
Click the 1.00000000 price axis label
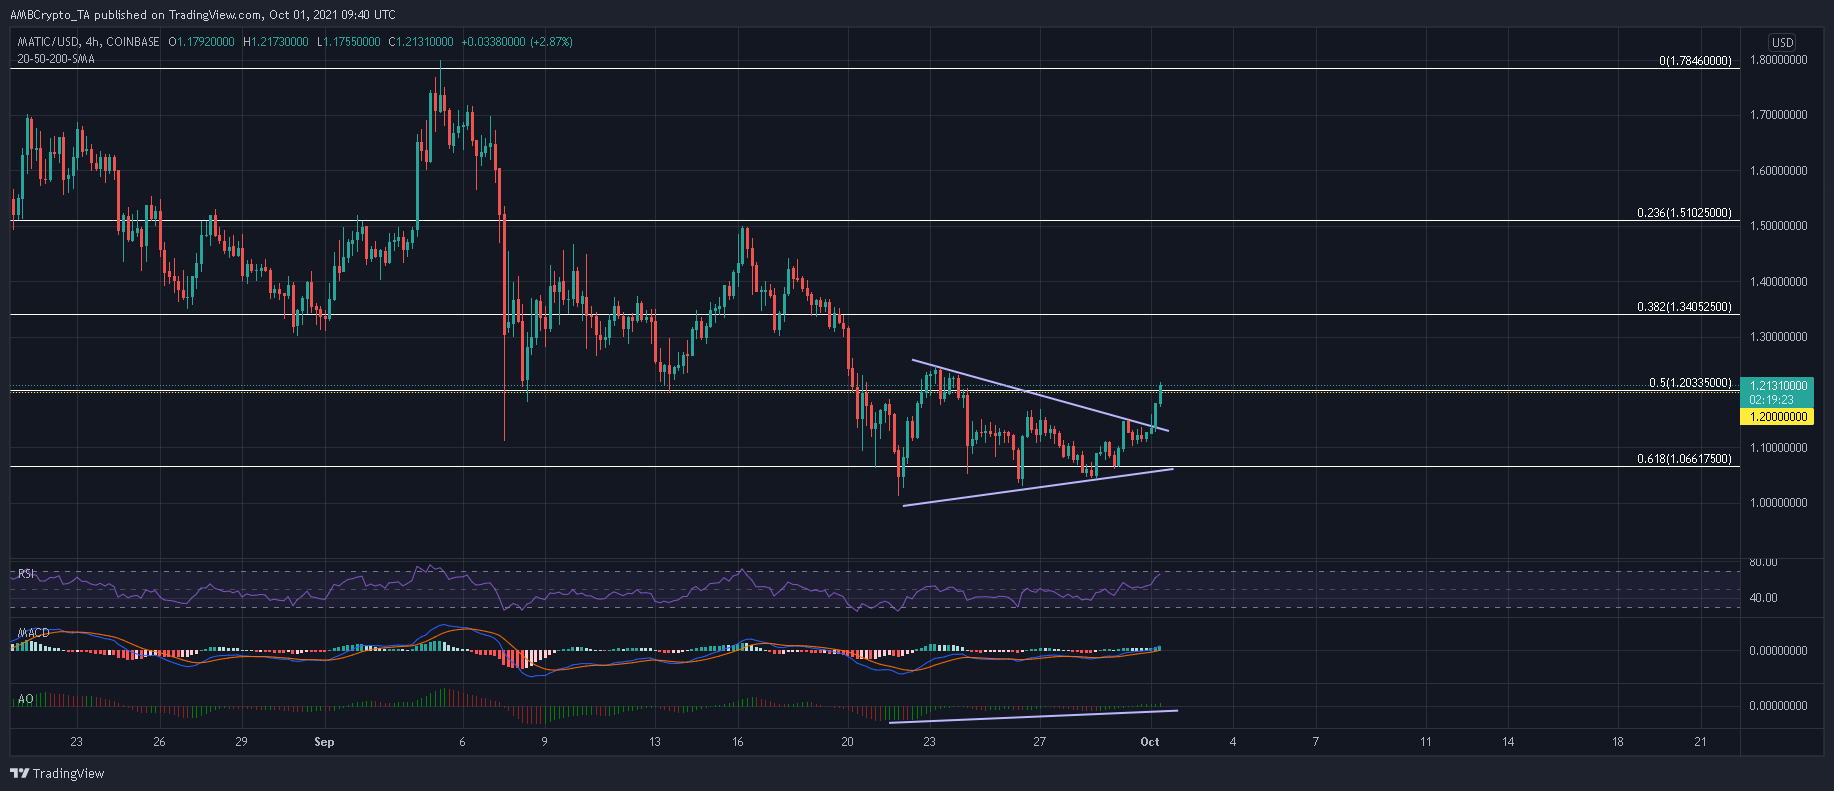tap(1776, 503)
